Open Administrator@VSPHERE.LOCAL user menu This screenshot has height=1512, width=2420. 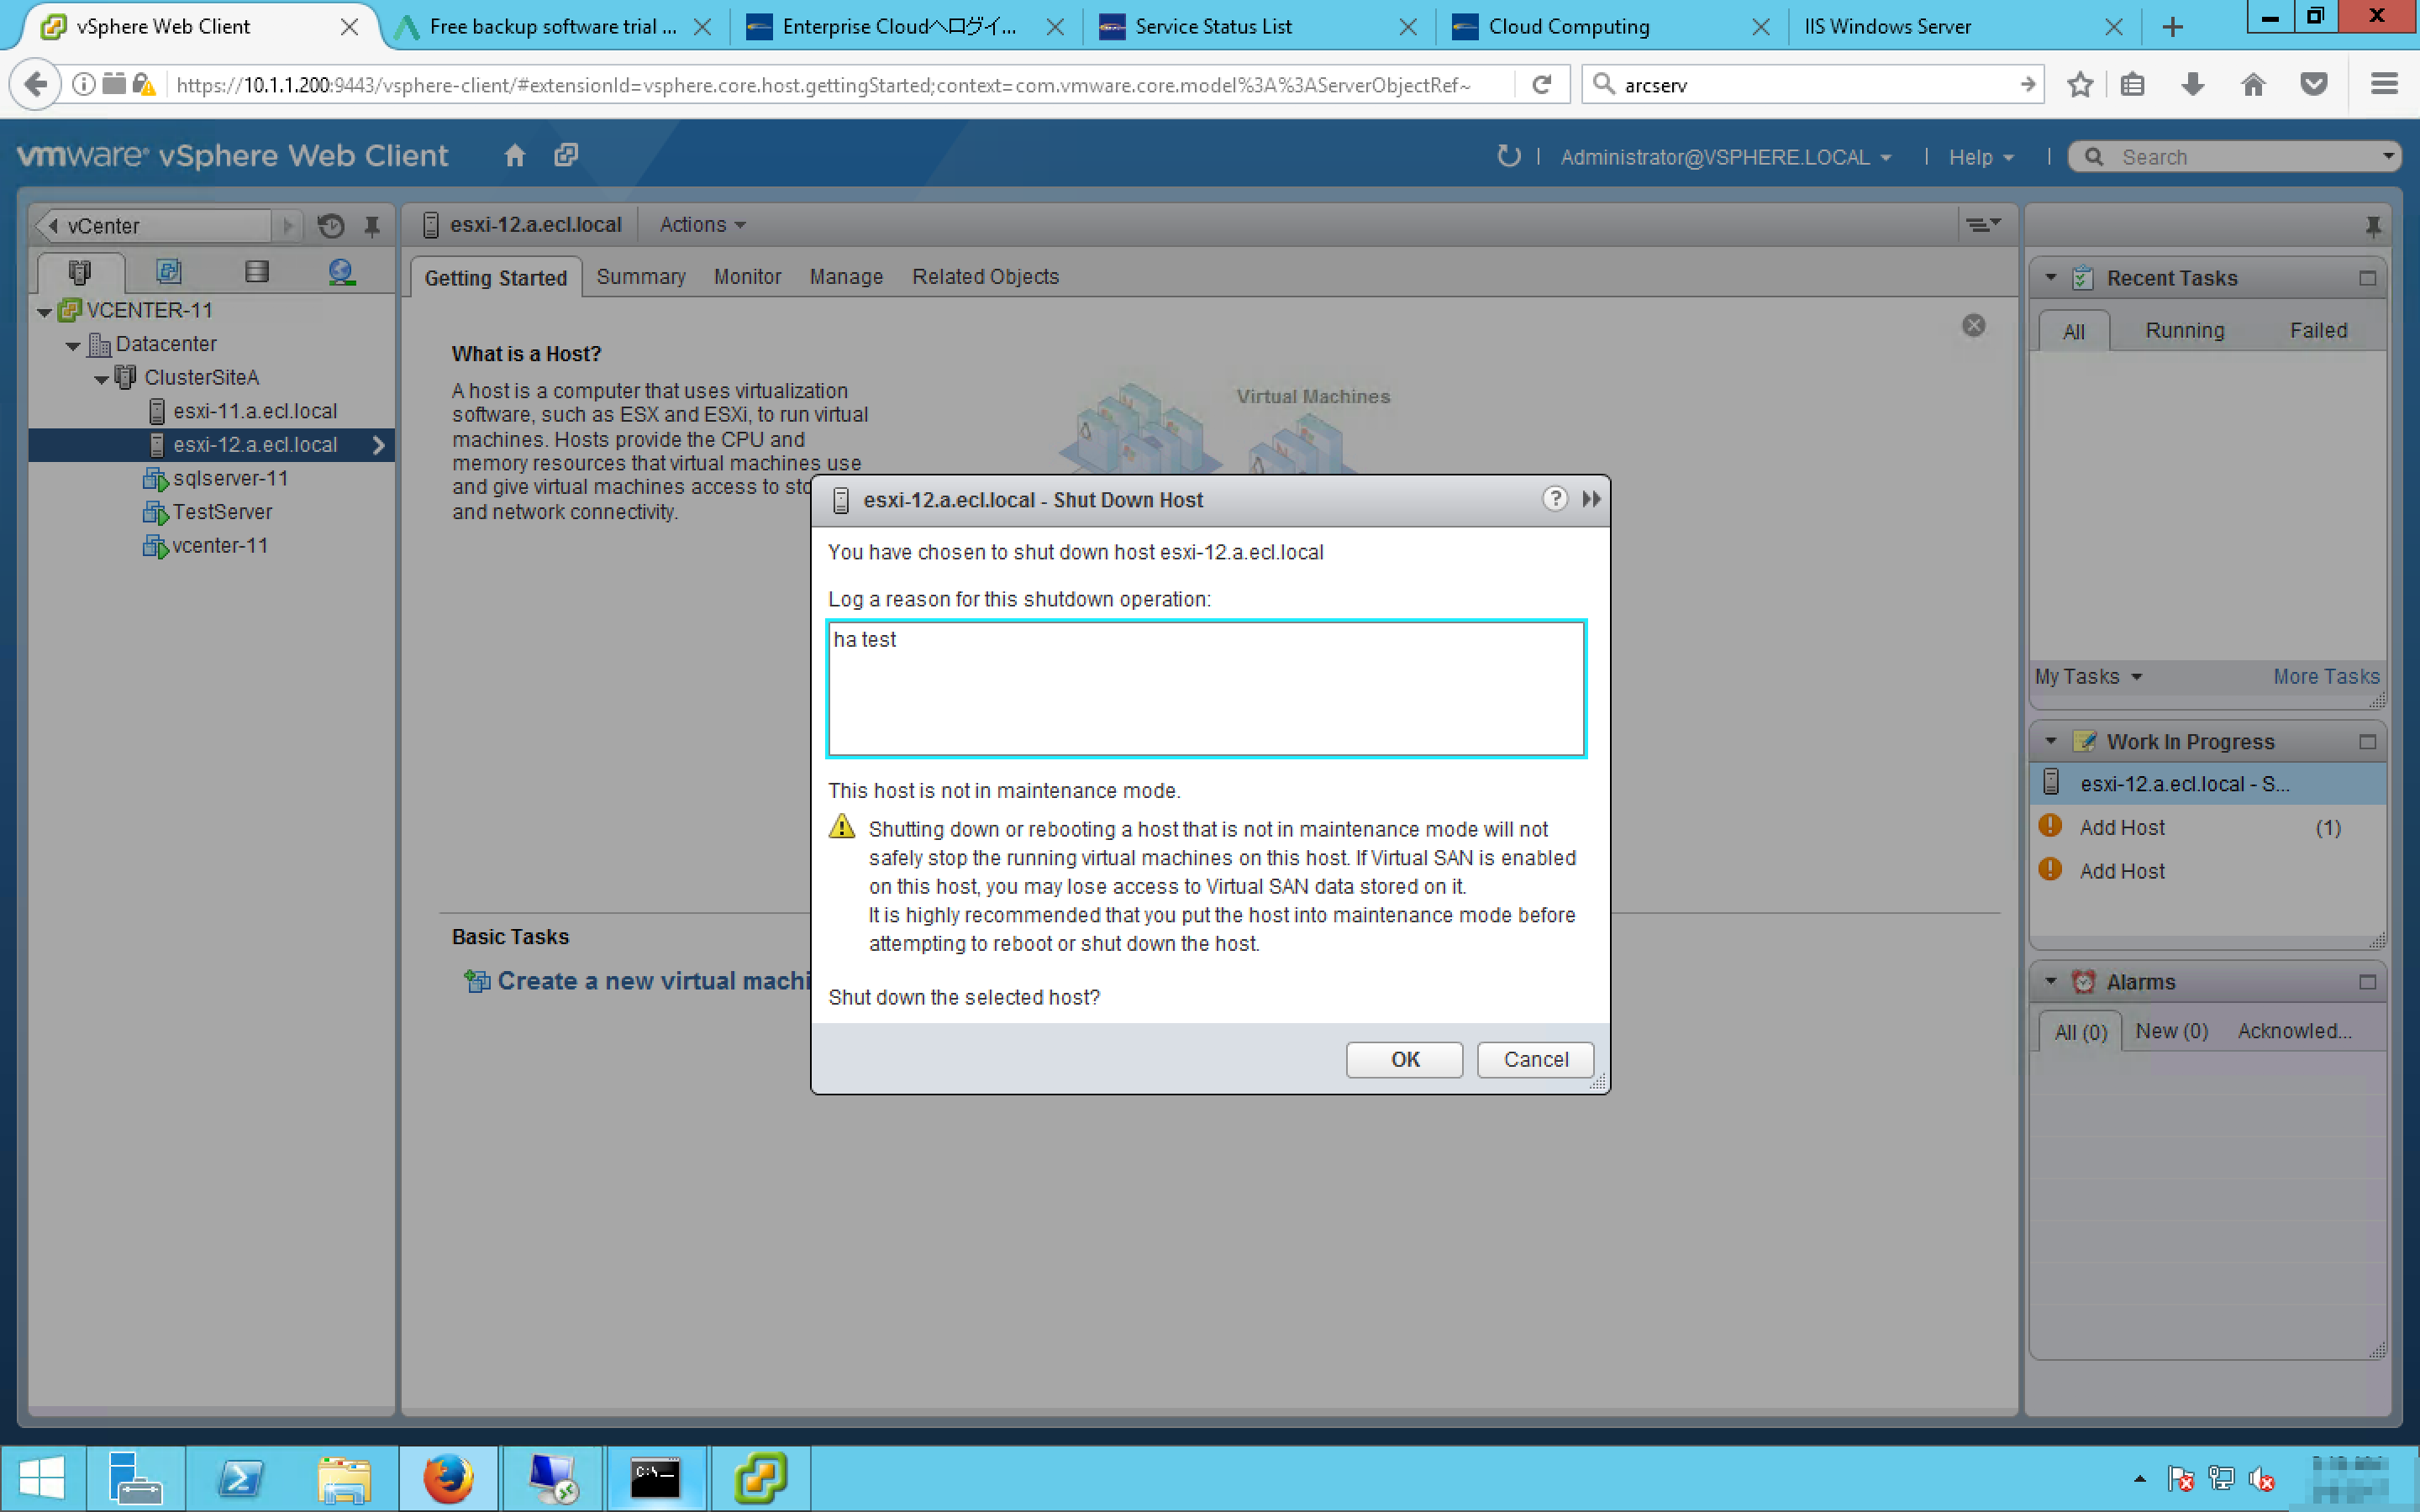pos(1725,157)
